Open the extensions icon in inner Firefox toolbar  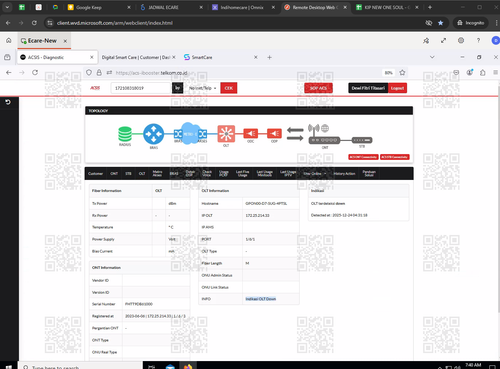[x=483, y=72]
